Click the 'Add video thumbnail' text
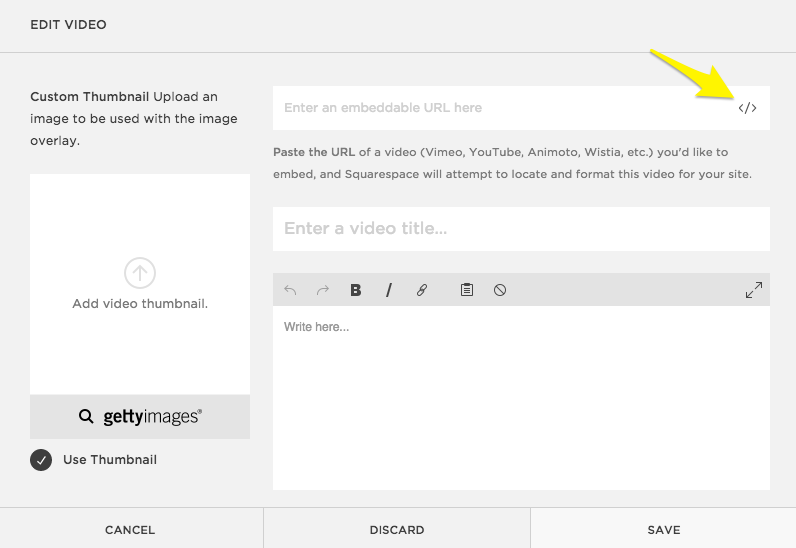Screen dimensions: 796x548 tap(140, 304)
